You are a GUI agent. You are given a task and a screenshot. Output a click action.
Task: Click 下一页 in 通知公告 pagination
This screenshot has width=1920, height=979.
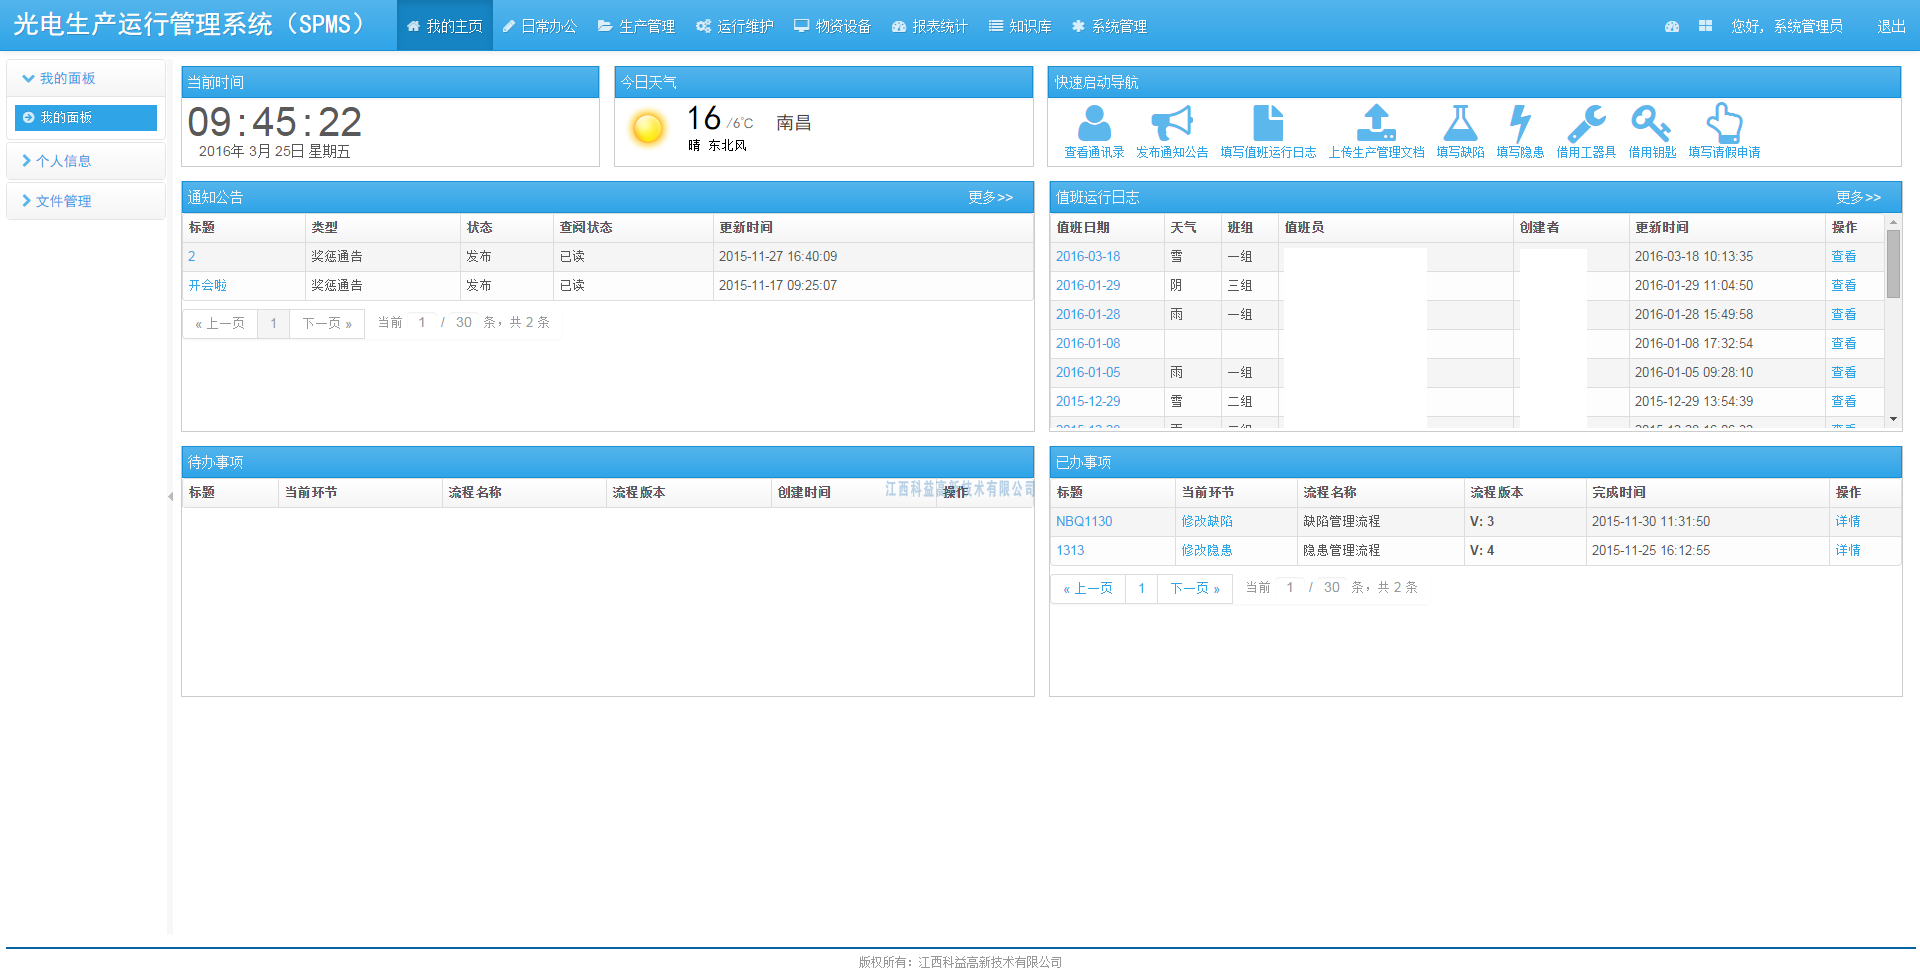point(327,323)
